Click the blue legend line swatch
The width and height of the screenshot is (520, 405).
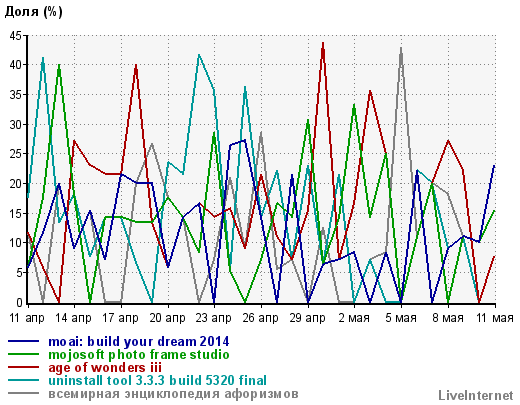point(23,342)
